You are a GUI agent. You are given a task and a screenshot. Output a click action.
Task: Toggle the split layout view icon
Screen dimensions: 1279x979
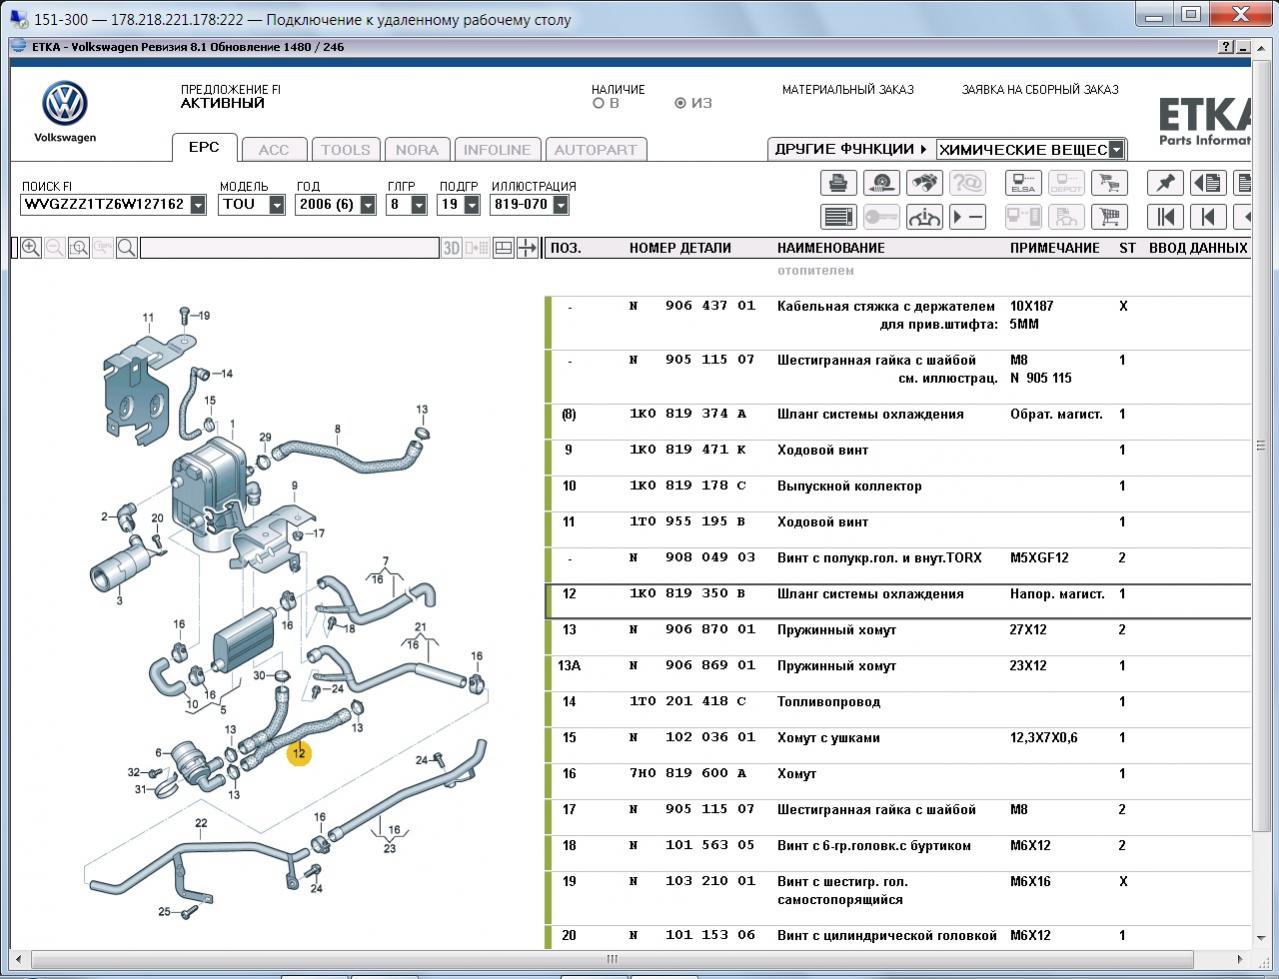click(x=504, y=248)
